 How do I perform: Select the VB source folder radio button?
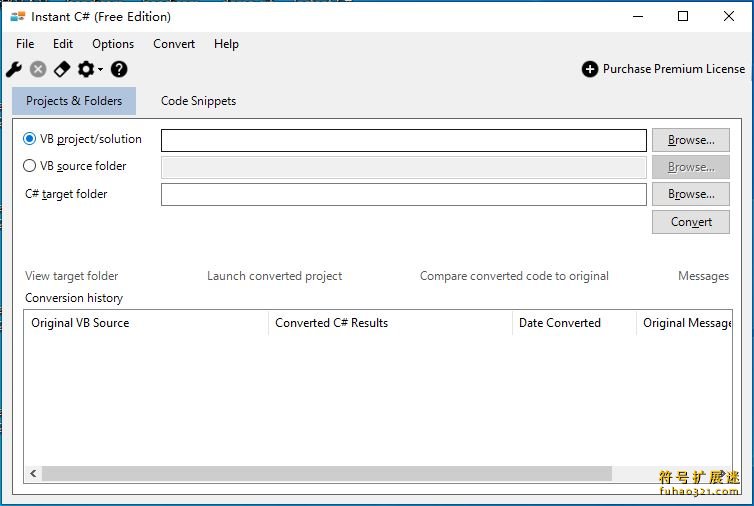tap(29, 166)
